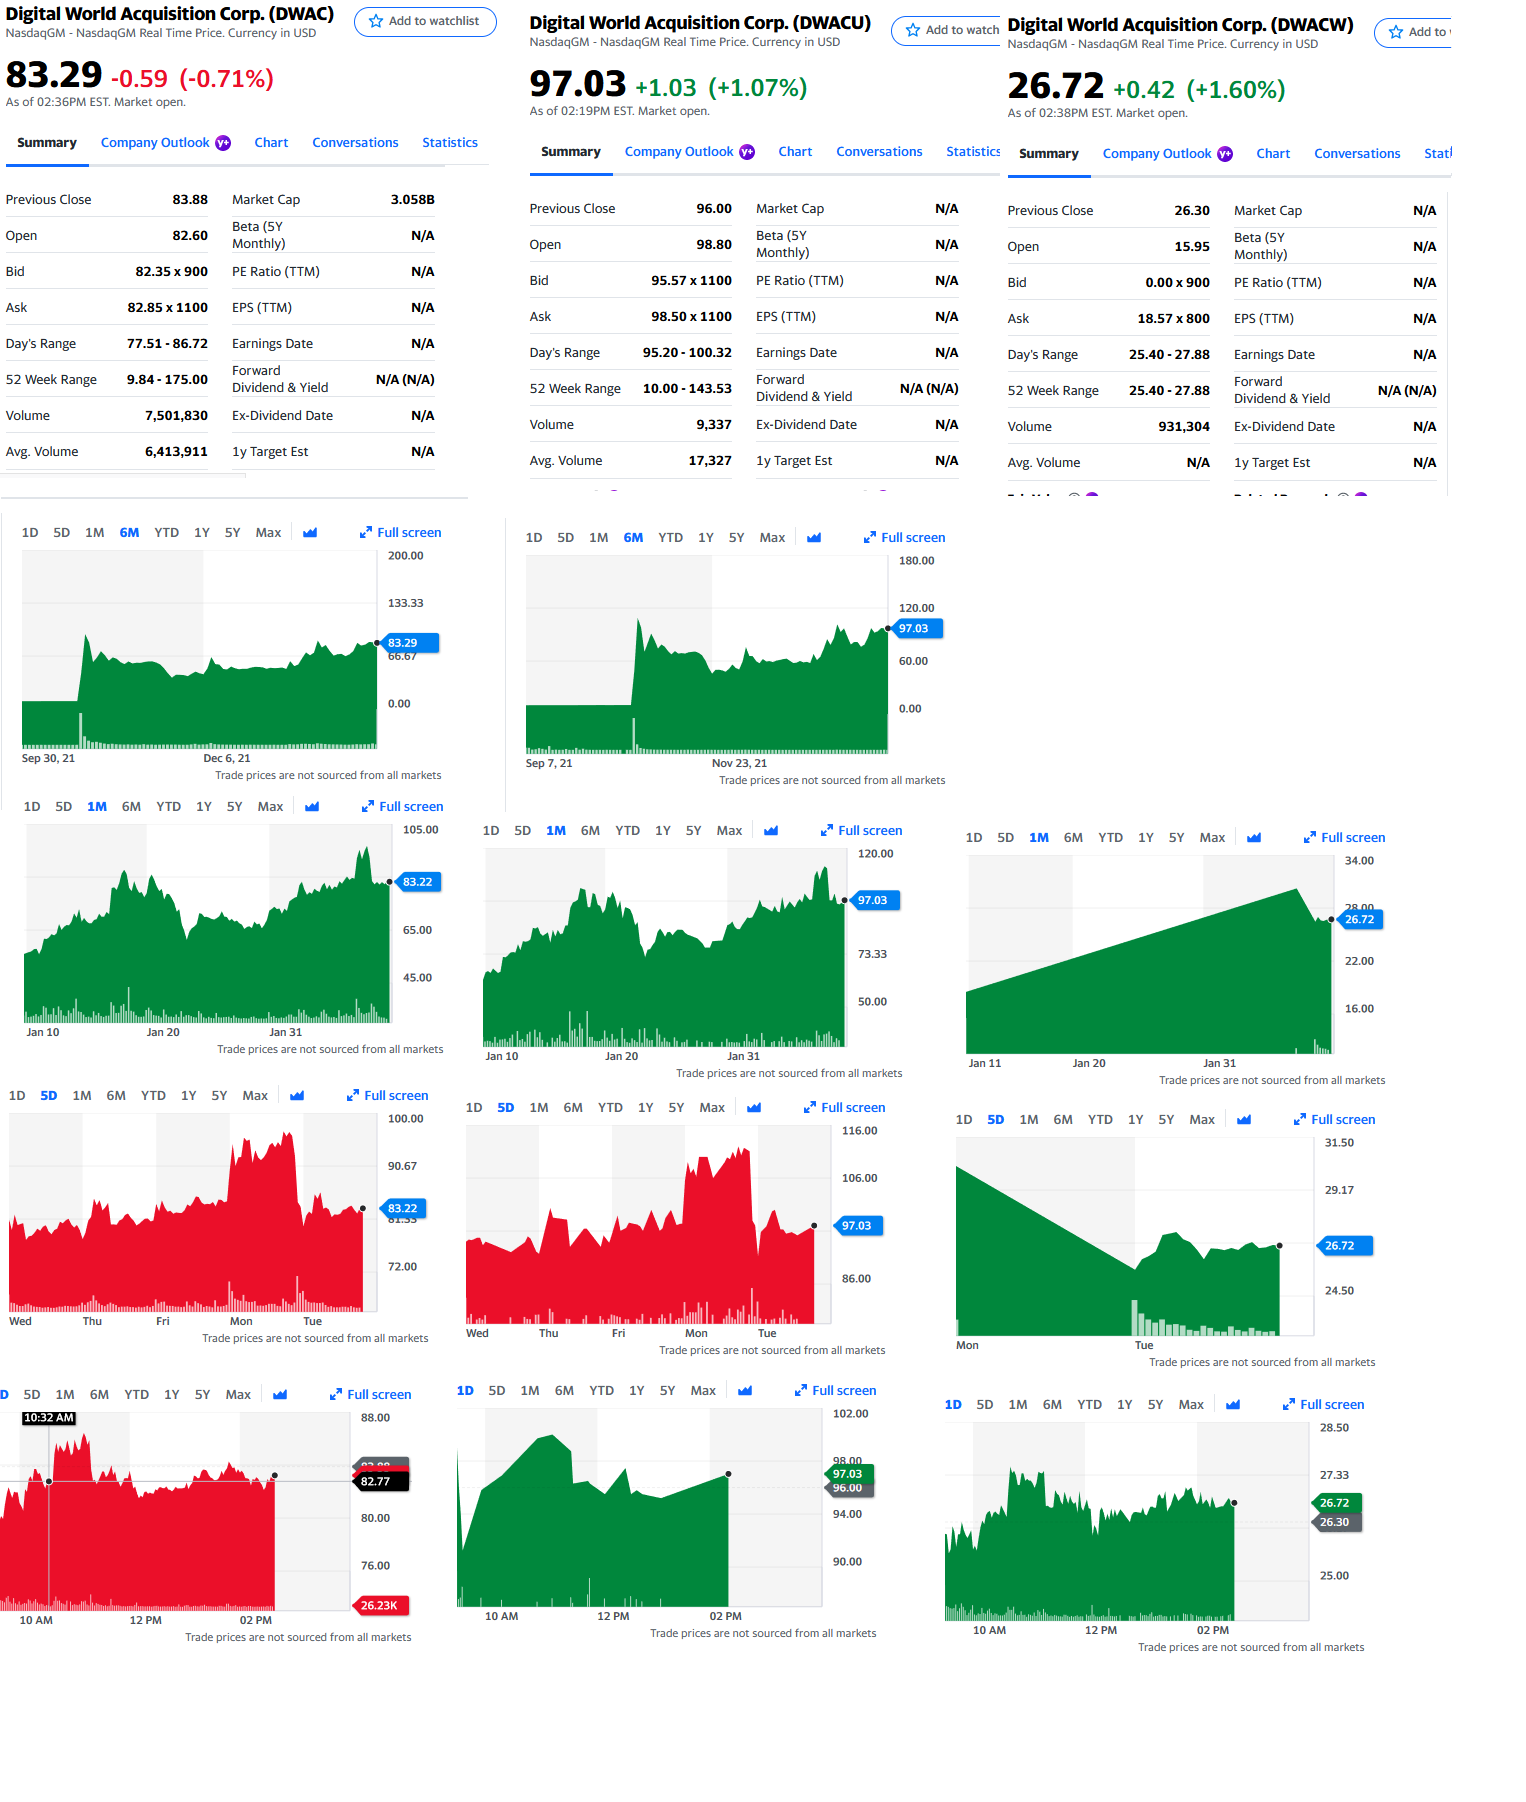1526x1802 pixels.
Task: Select 6M range on chart with 105.00 axis
Action: [x=131, y=807]
